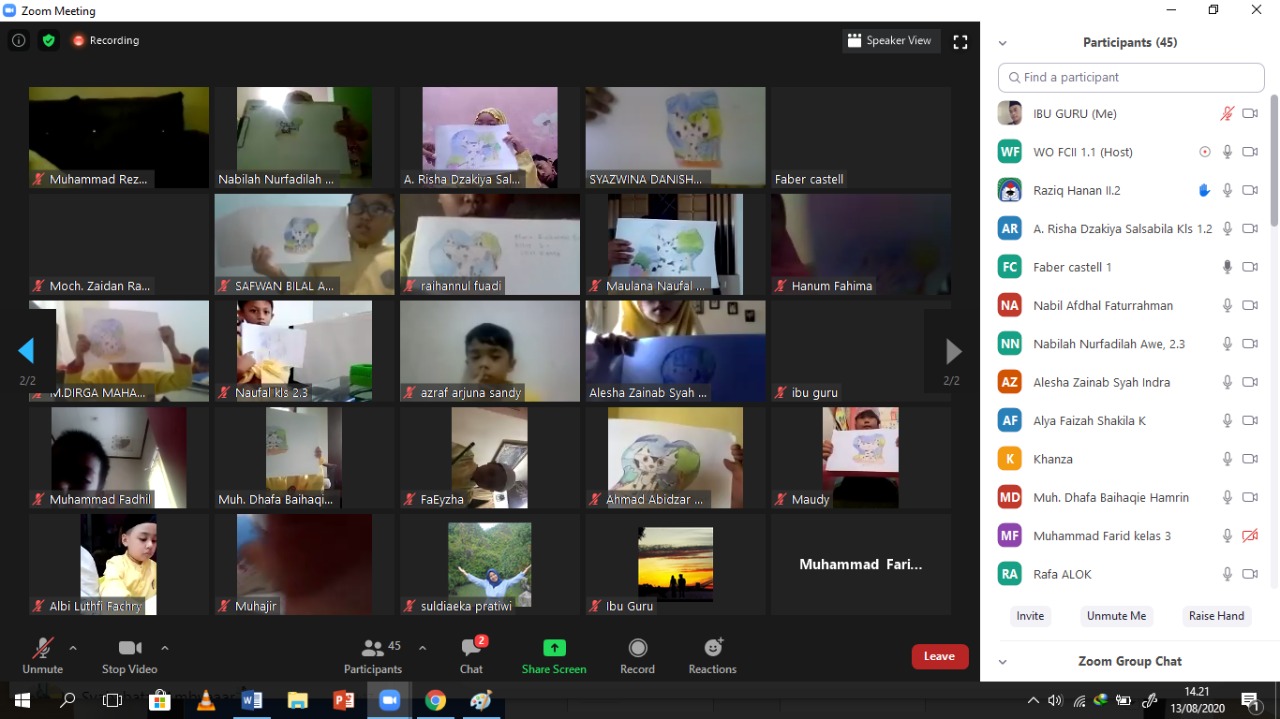Stop video with the camera button
This screenshot has width=1280, height=719.
(x=129, y=648)
